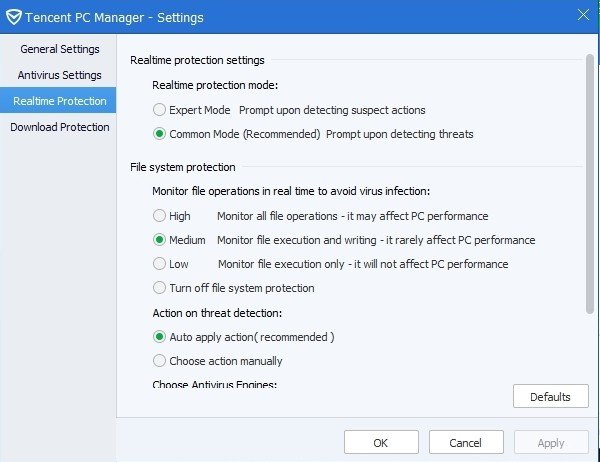Viewport: 600px width, 462px height.
Task: Select Realtime Protection in sidebar
Action: click(58, 101)
